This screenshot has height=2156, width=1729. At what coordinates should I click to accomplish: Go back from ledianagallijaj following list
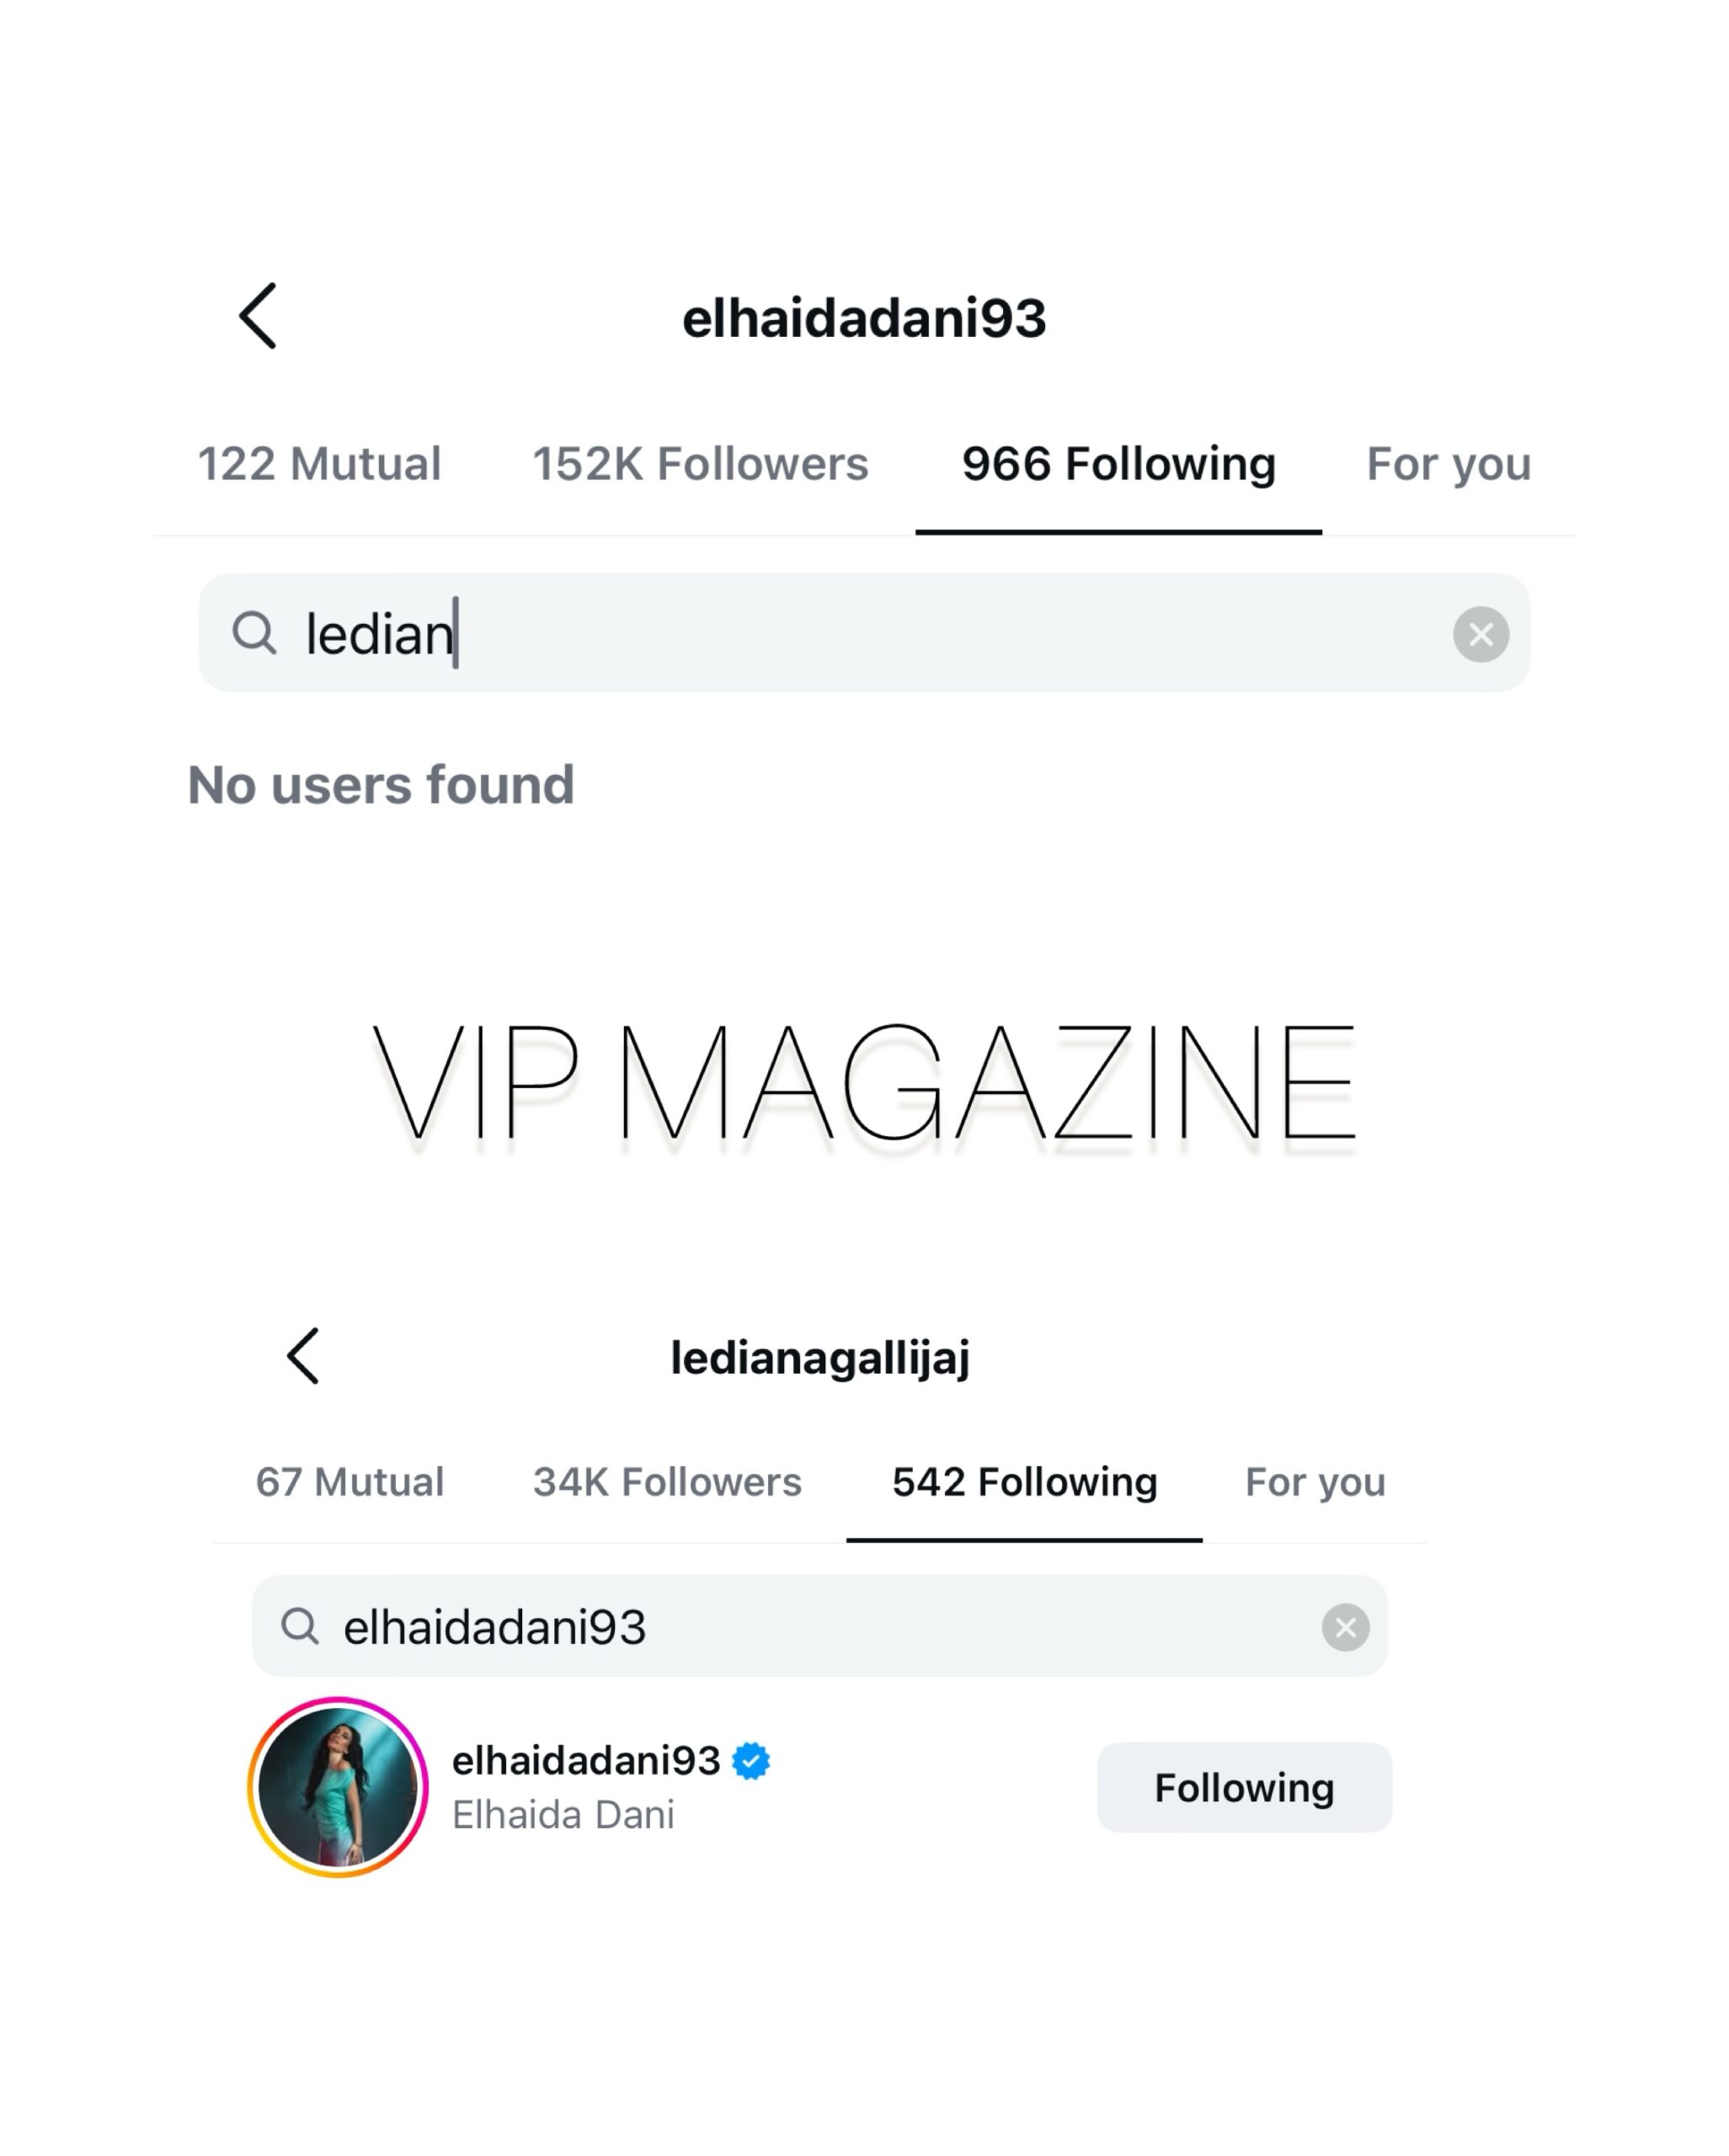302,1356
